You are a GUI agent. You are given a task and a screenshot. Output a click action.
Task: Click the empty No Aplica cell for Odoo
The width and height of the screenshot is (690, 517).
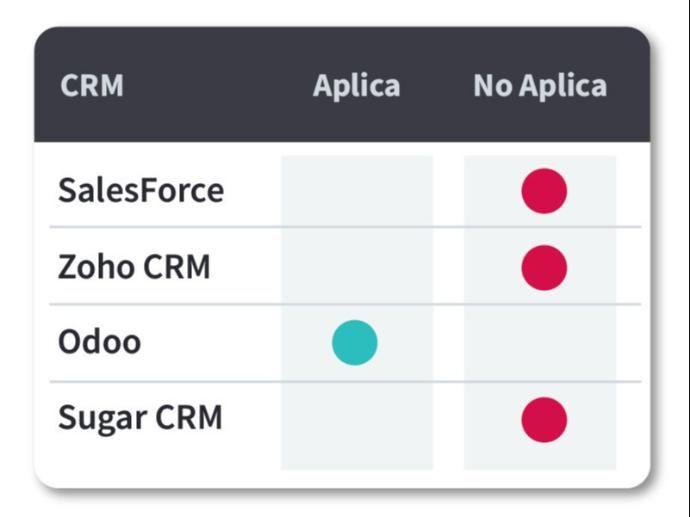(540, 342)
